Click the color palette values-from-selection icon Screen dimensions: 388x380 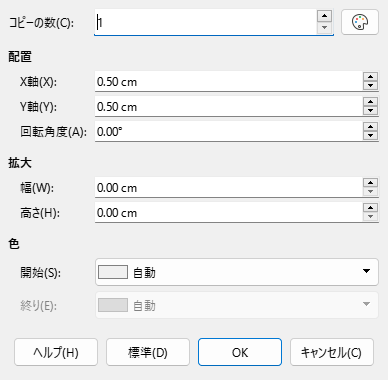tap(360, 22)
